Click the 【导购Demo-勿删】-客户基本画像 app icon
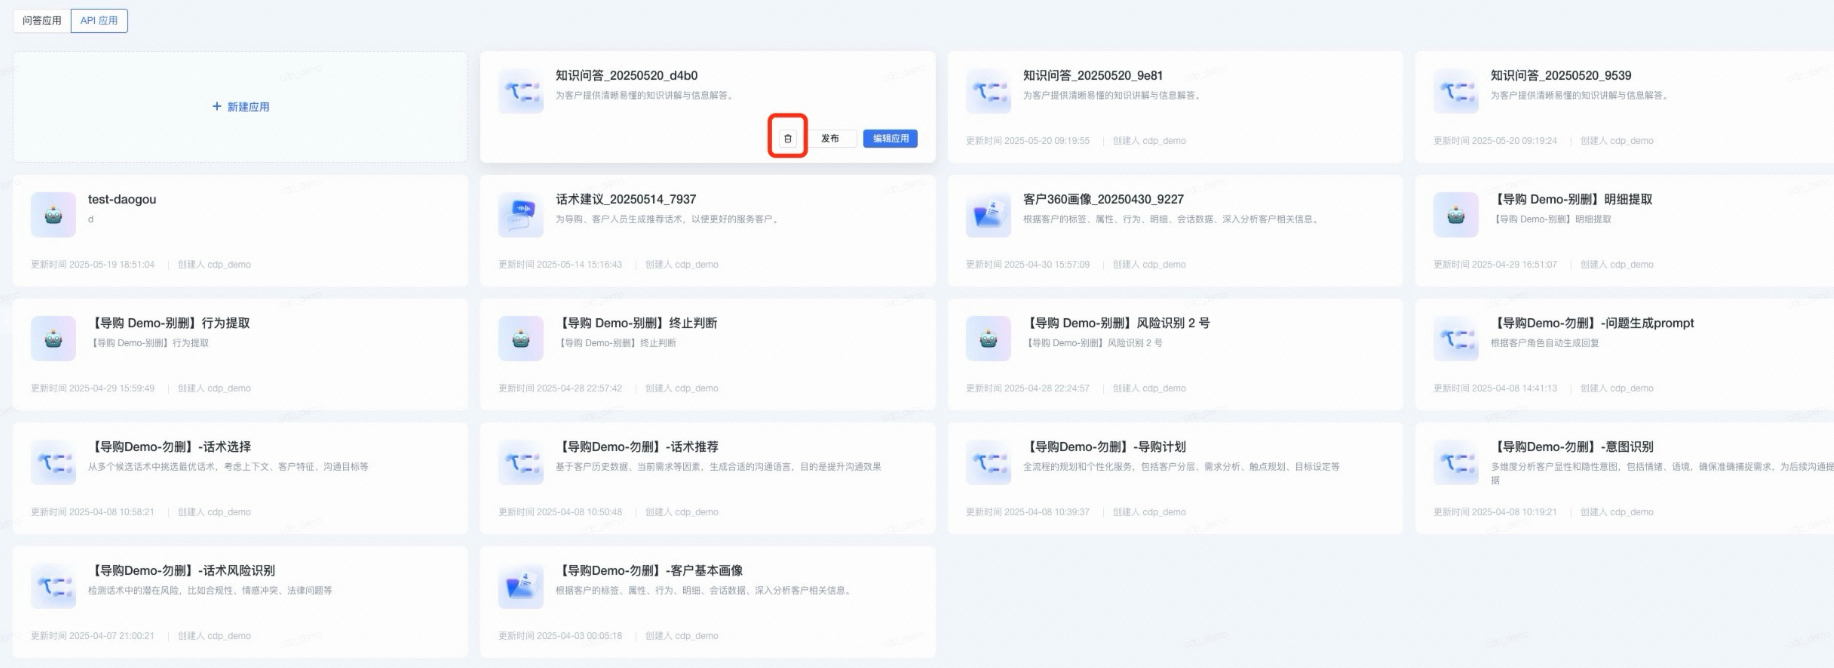The image size is (1834, 668). (x=521, y=587)
